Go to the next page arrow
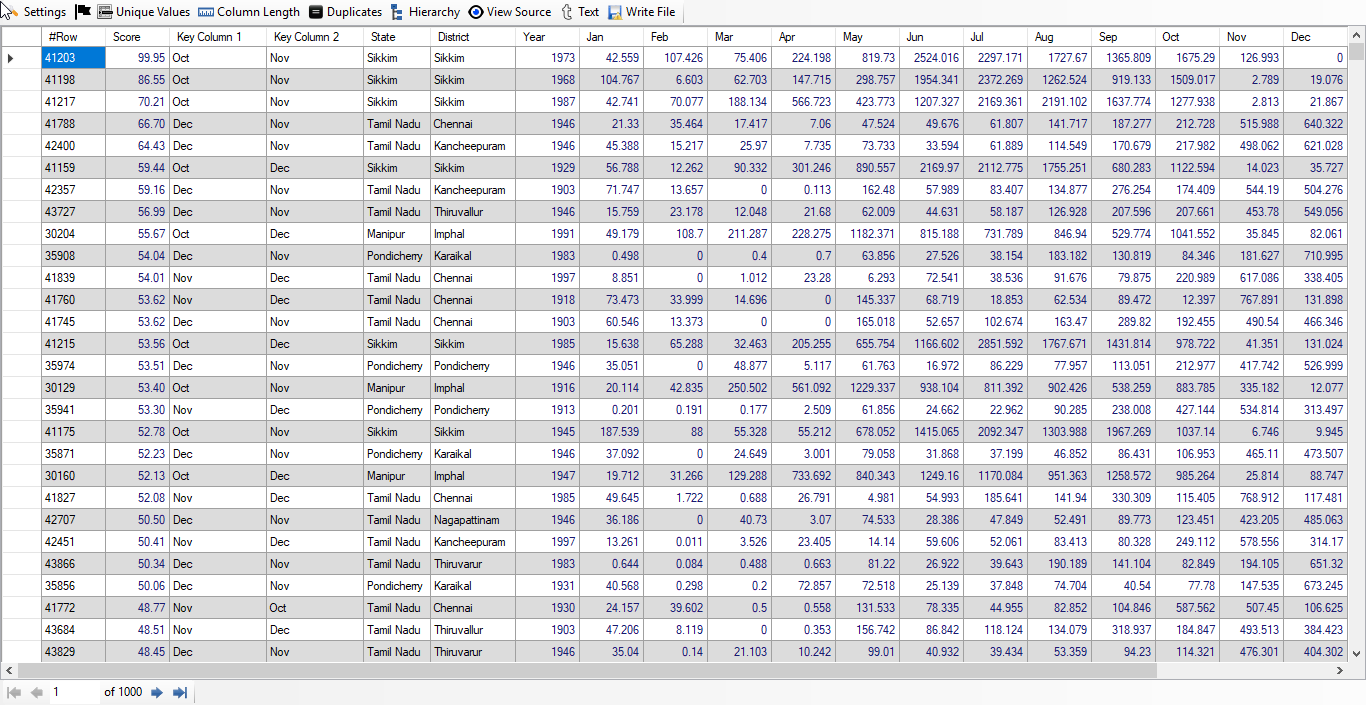The height and width of the screenshot is (705, 1366). (157, 692)
